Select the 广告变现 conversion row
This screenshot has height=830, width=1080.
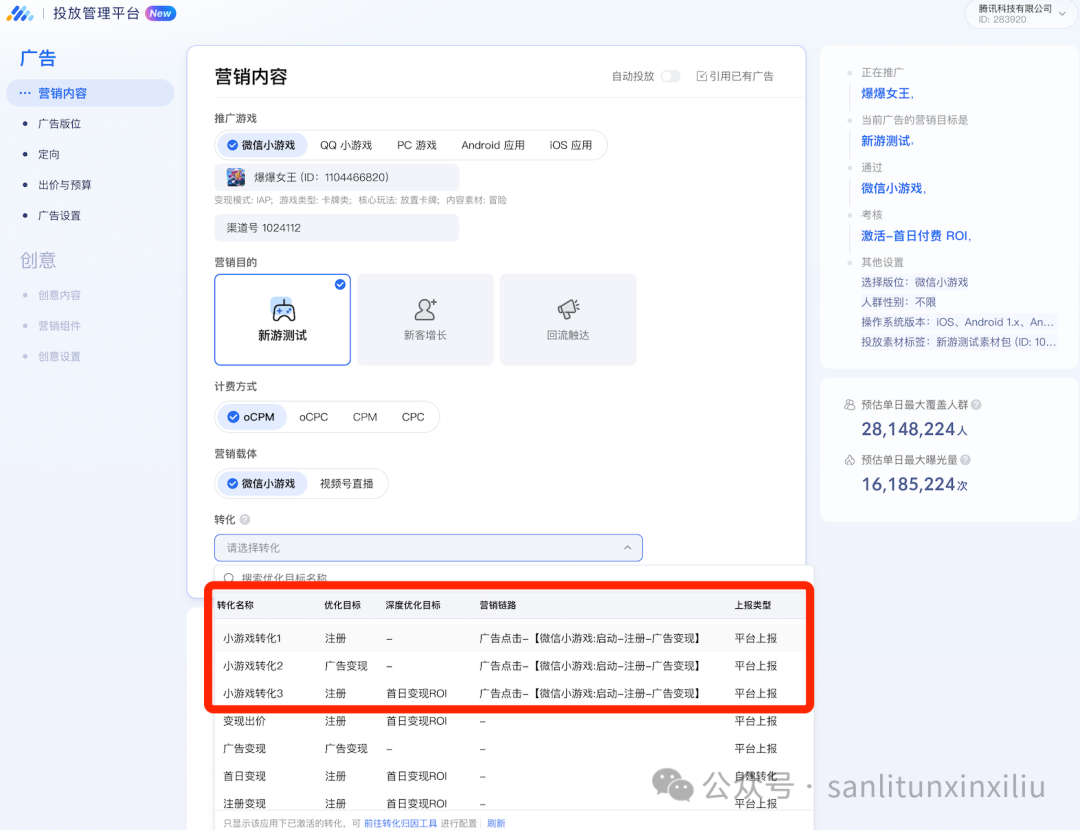point(514,749)
